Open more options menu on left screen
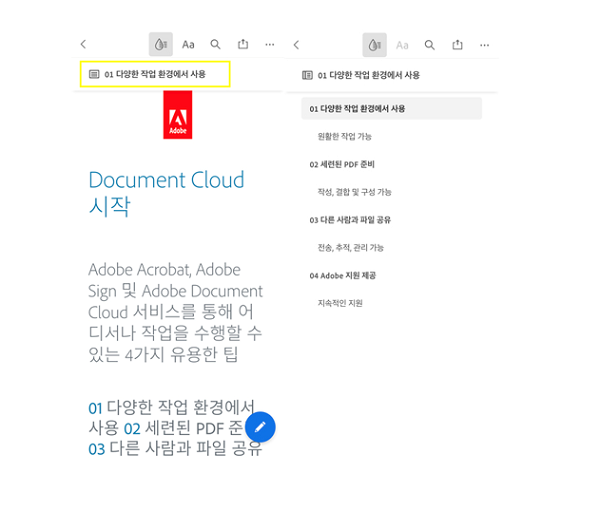 coord(270,45)
